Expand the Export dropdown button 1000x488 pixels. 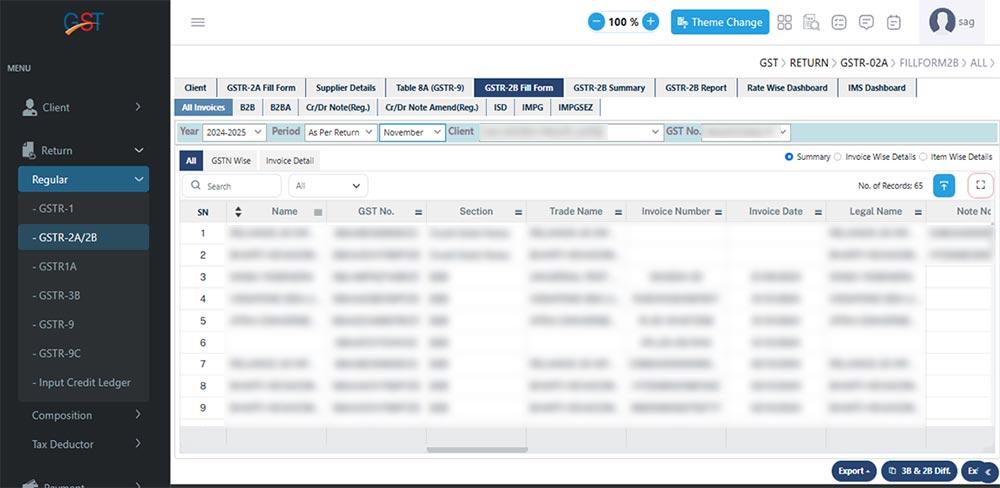pos(855,471)
